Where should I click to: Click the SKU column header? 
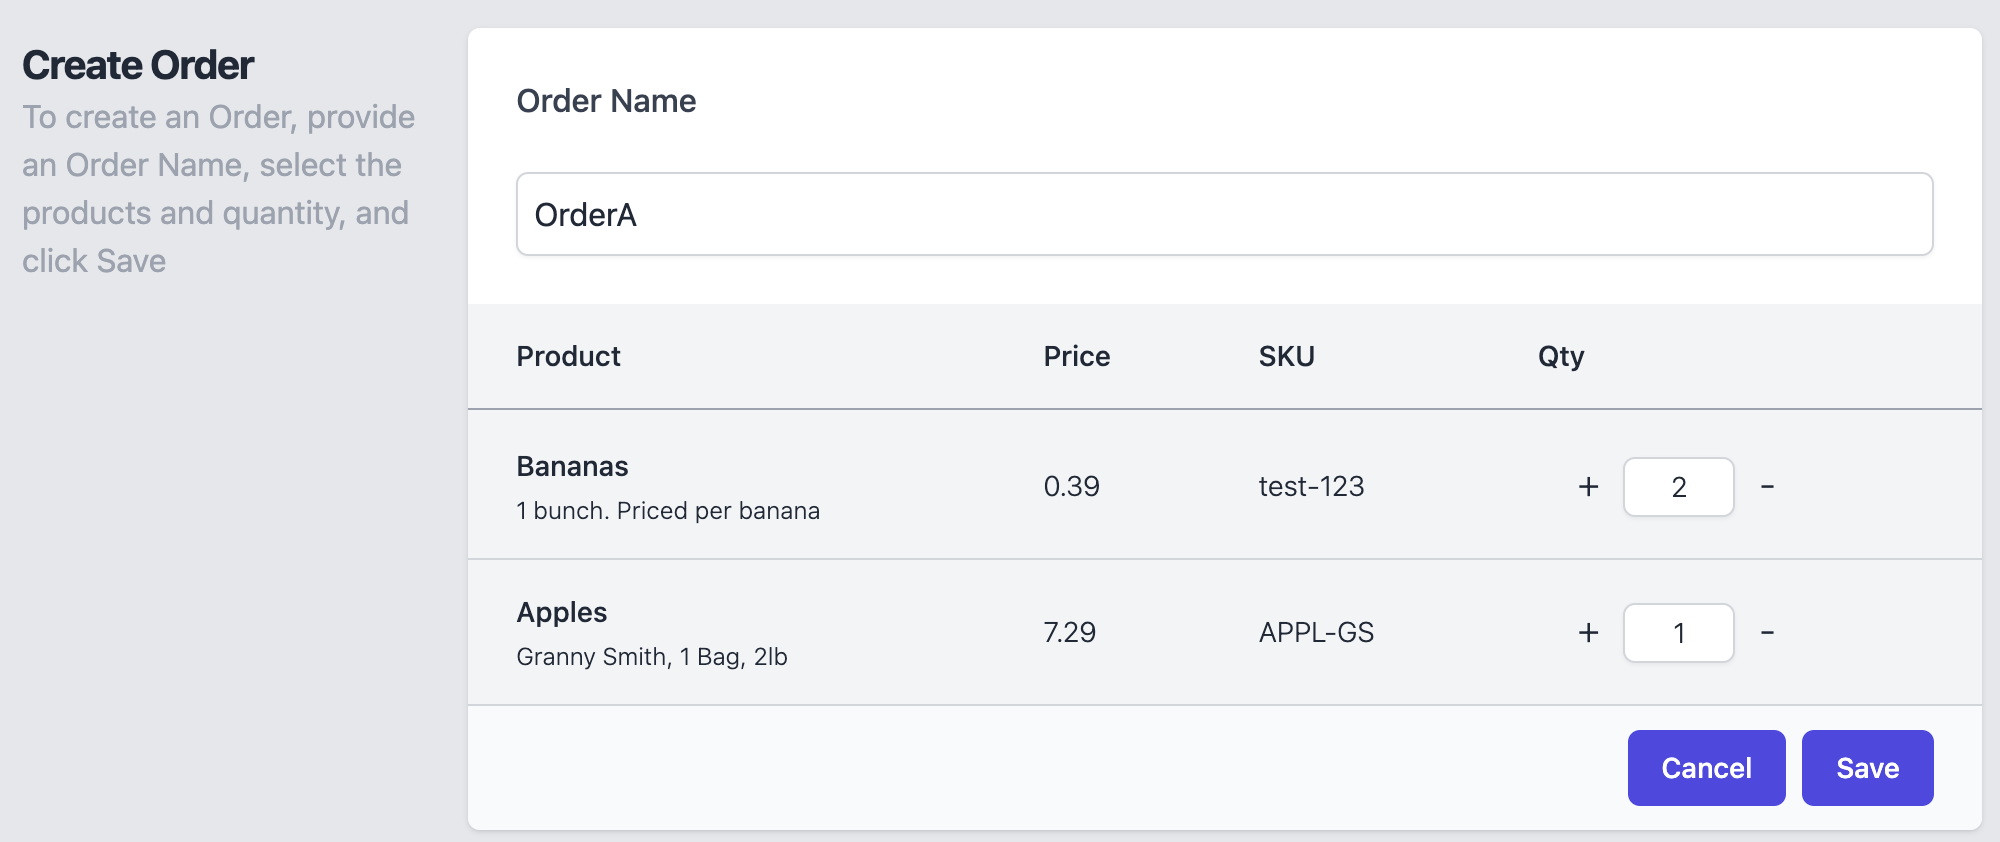point(1286,356)
